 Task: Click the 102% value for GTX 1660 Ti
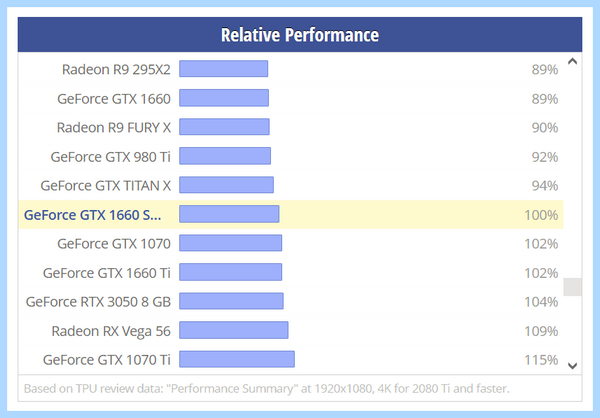click(541, 273)
